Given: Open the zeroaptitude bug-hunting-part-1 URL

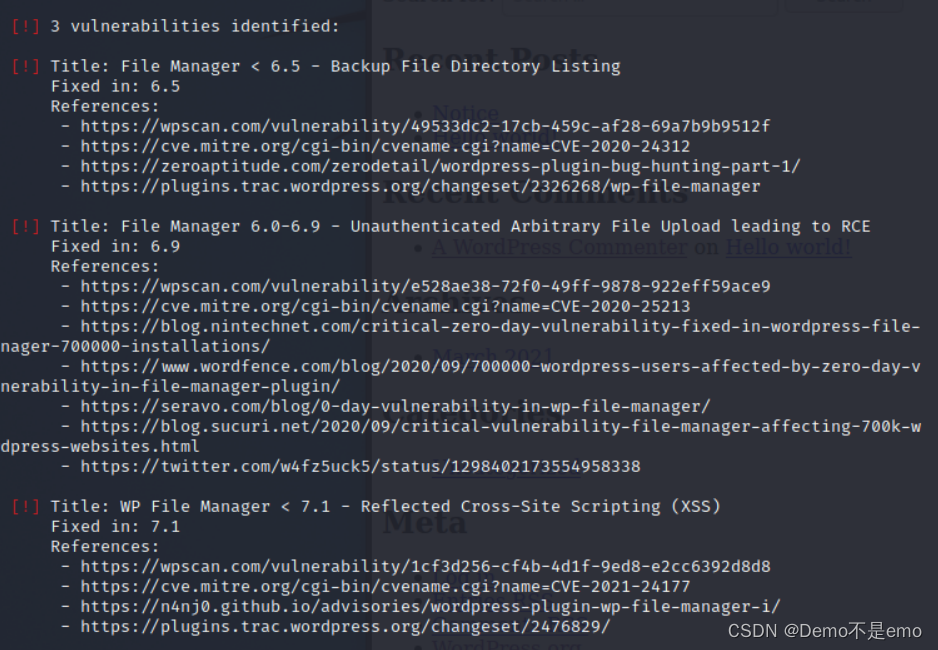Looking at the screenshot, I should tap(440, 166).
